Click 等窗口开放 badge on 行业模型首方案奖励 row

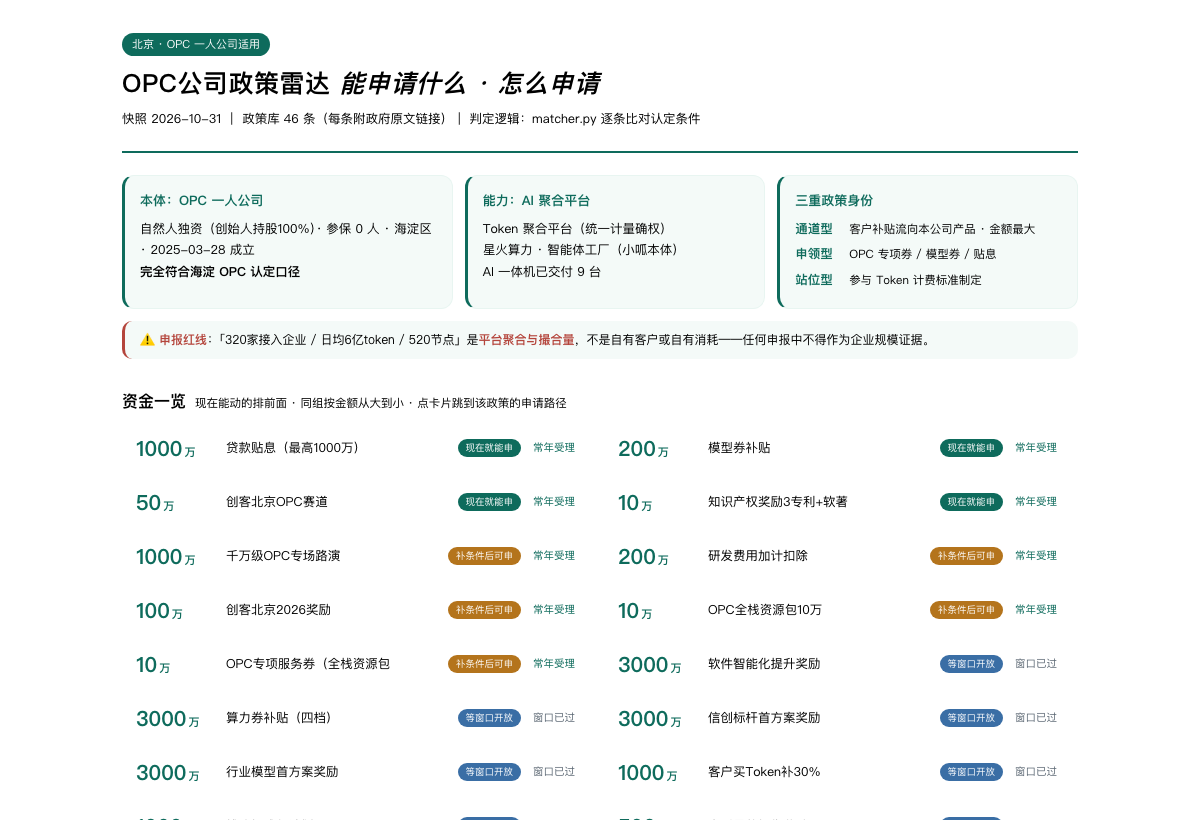tap(489, 772)
